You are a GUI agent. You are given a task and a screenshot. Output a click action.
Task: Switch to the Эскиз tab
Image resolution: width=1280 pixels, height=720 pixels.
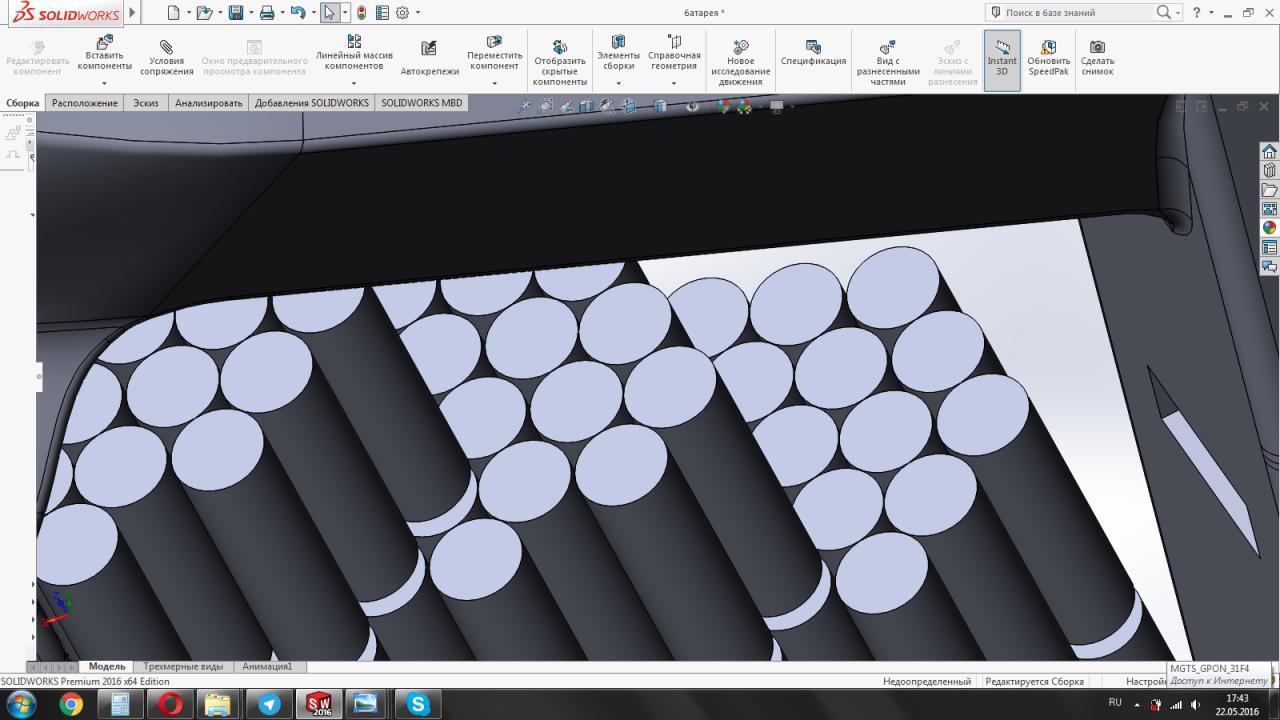click(x=146, y=103)
